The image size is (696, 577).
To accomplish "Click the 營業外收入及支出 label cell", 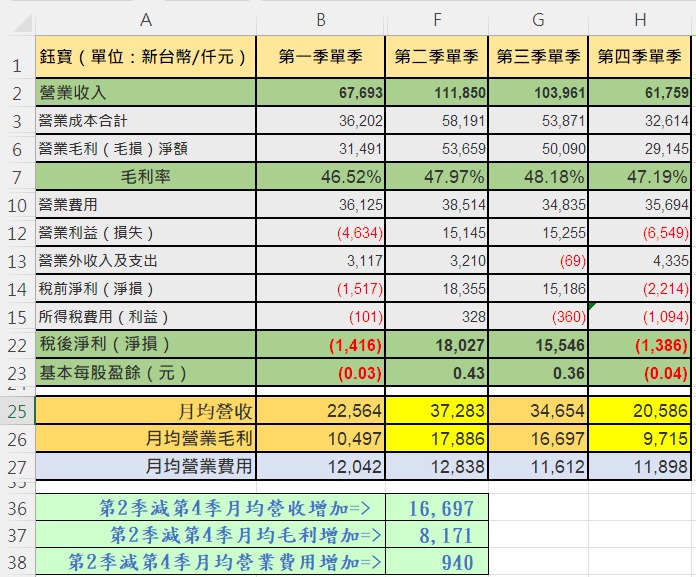I will [x=146, y=261].
